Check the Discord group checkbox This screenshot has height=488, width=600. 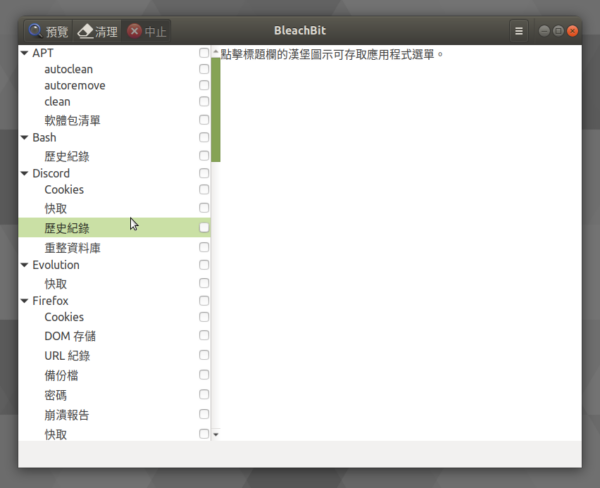coord(204,173)
